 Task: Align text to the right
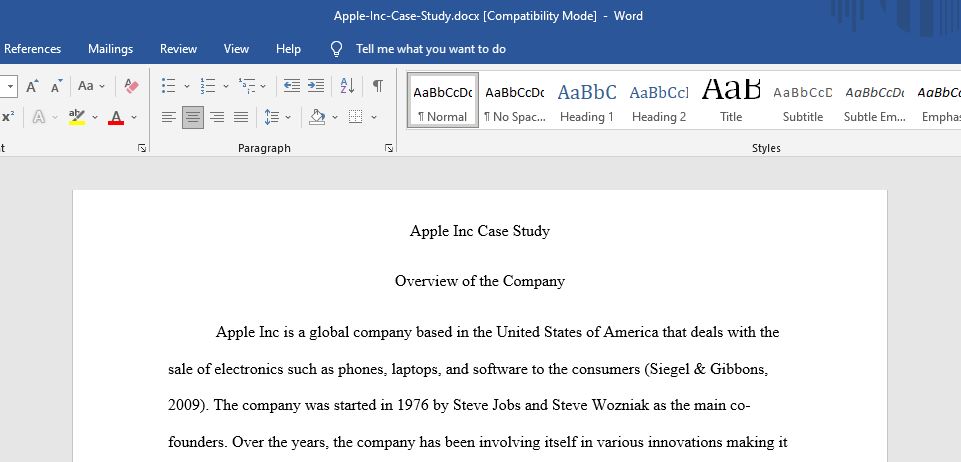[x=217, y=117]
